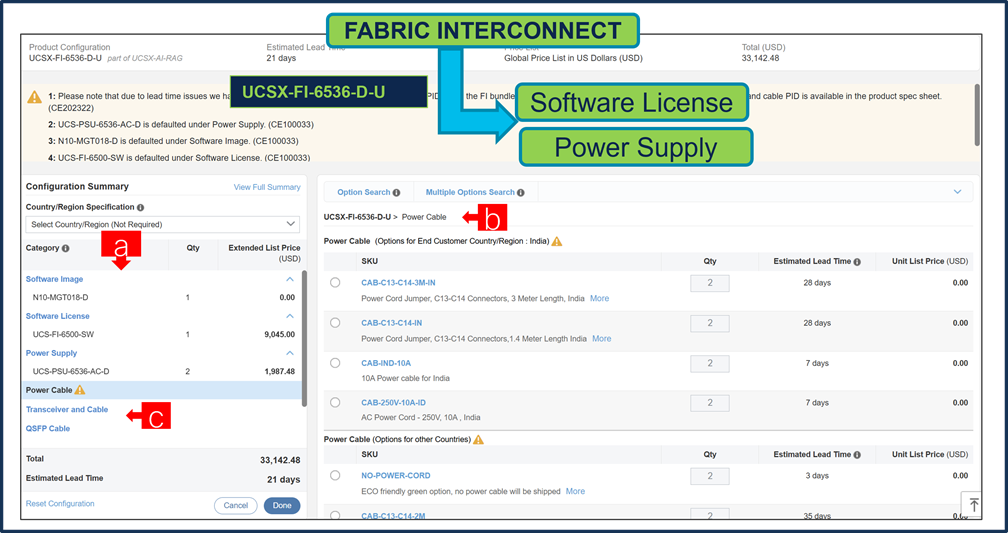Select the NO-POWER-CORD radio button
This screenshot has width=1008, height=533.
coord(335,475)
